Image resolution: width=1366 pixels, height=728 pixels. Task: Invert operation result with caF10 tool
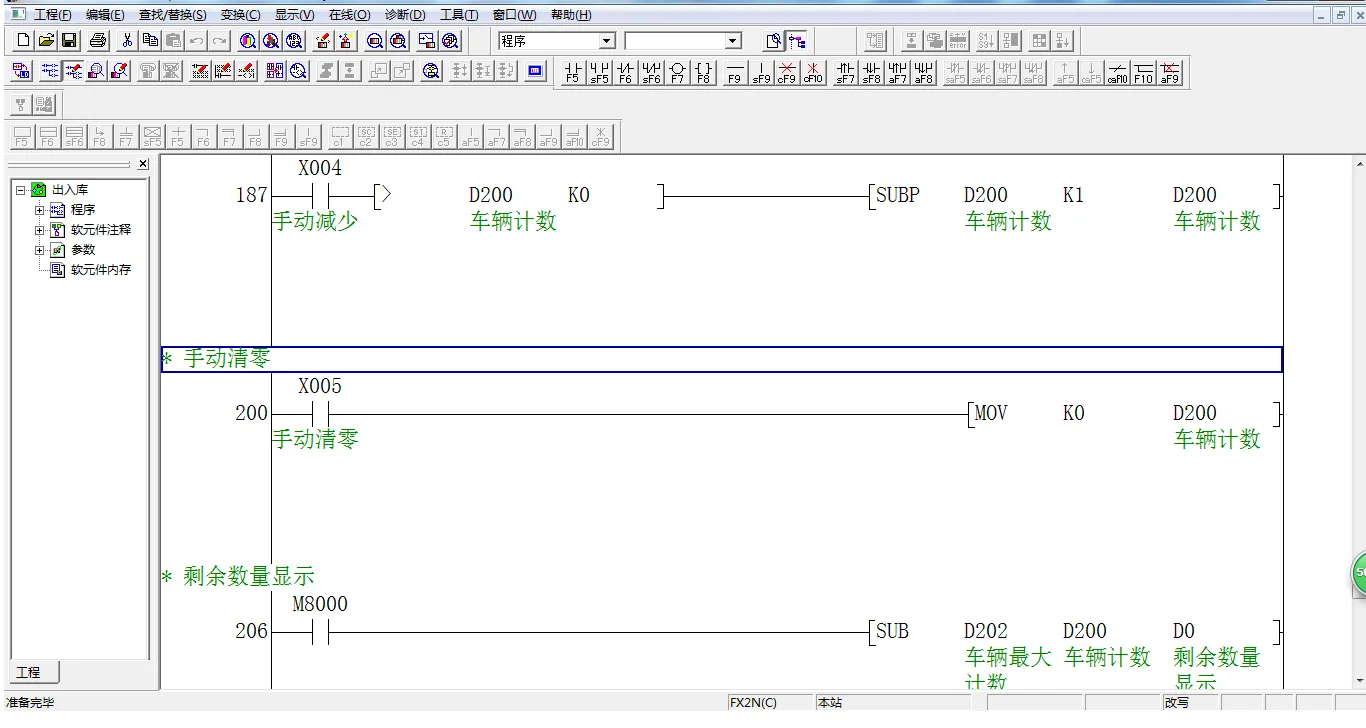1117,73
